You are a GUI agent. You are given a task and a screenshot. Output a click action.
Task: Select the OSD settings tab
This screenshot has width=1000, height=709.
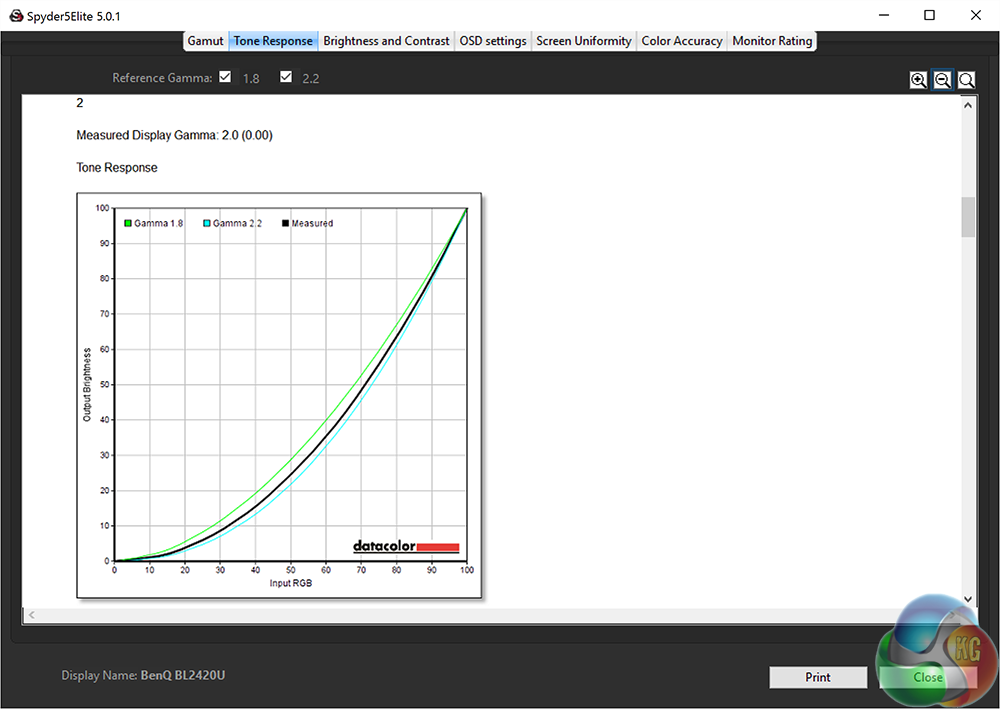coord(492,41)
